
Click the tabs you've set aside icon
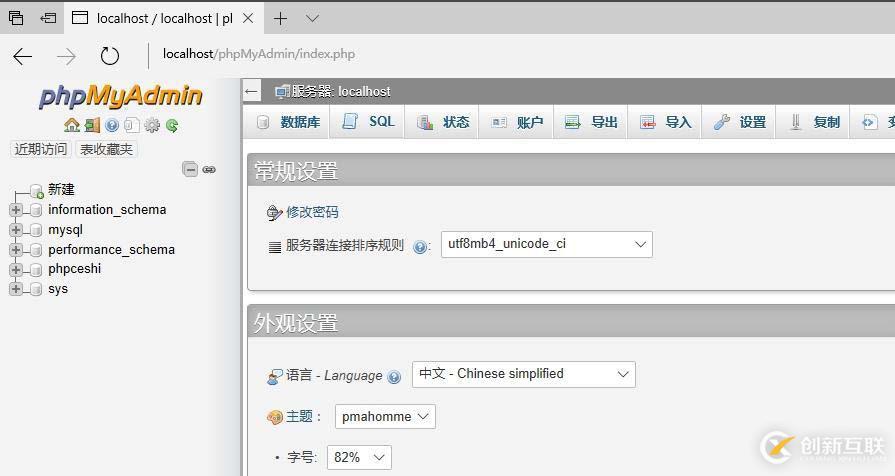coord(16,18)
